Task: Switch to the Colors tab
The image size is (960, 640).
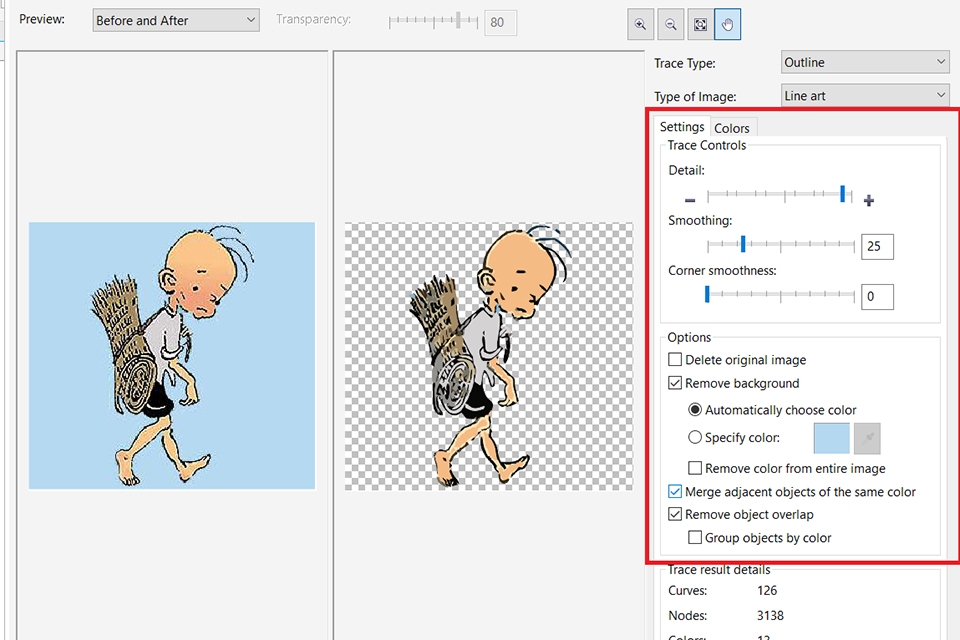Action: (732, 127)
